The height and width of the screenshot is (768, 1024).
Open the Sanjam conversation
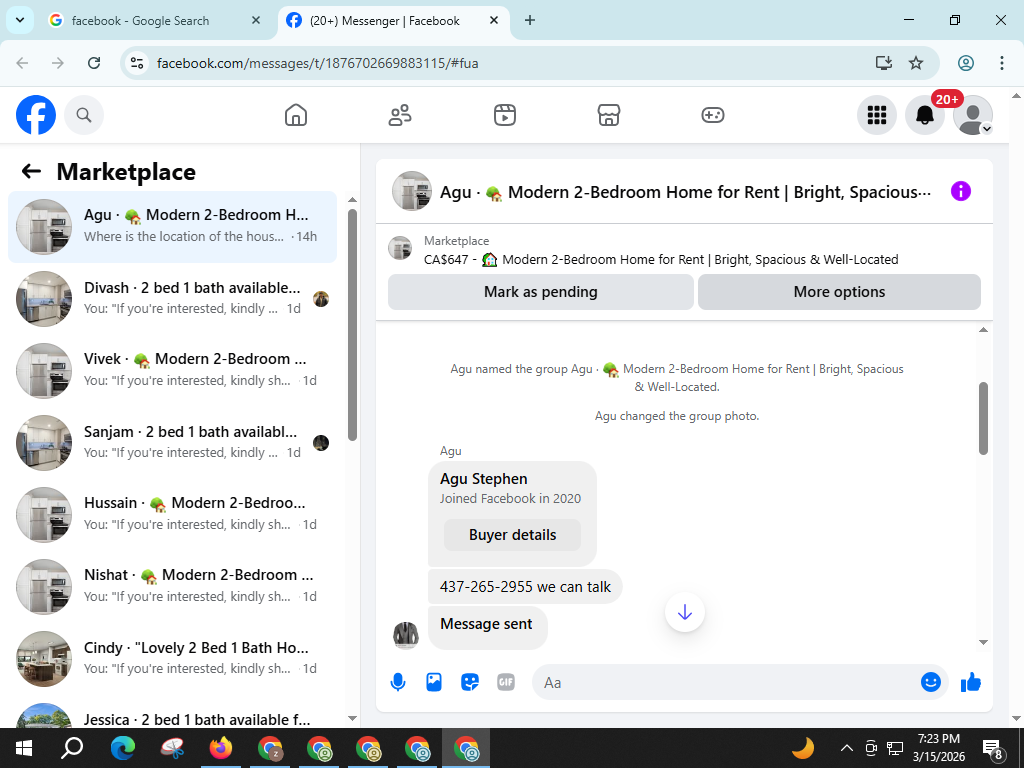click(172, 443)
